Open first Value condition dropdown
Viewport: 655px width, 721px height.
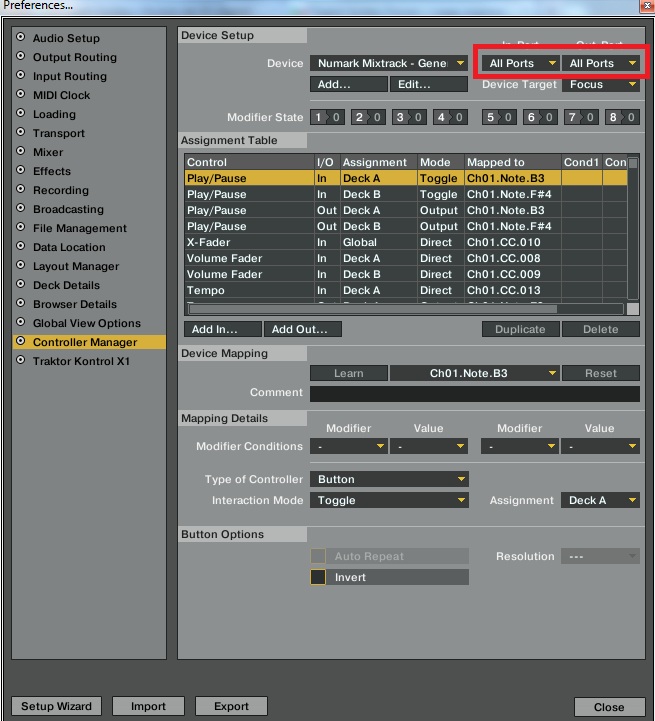(429, 446)
